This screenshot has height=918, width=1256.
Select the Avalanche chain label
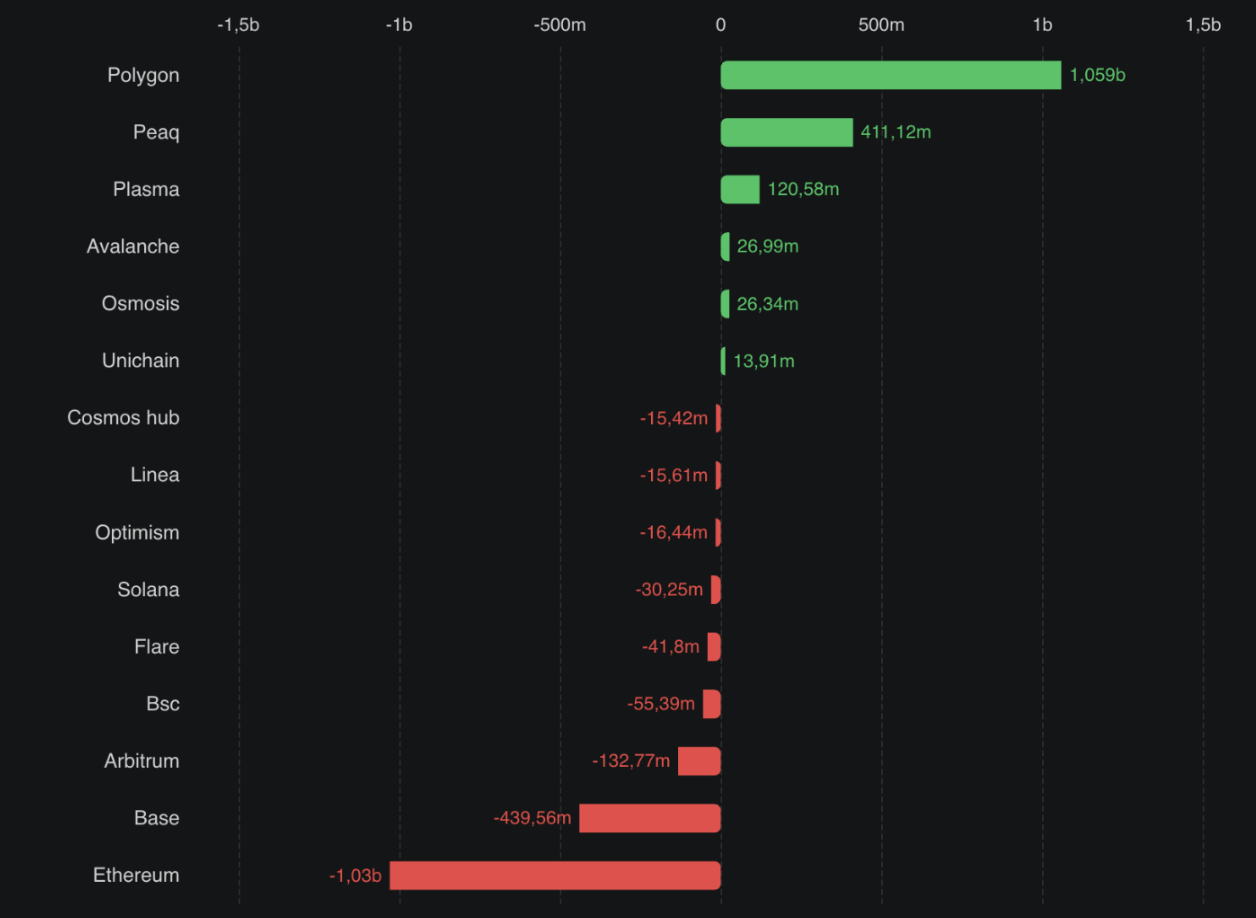point(133,246)
